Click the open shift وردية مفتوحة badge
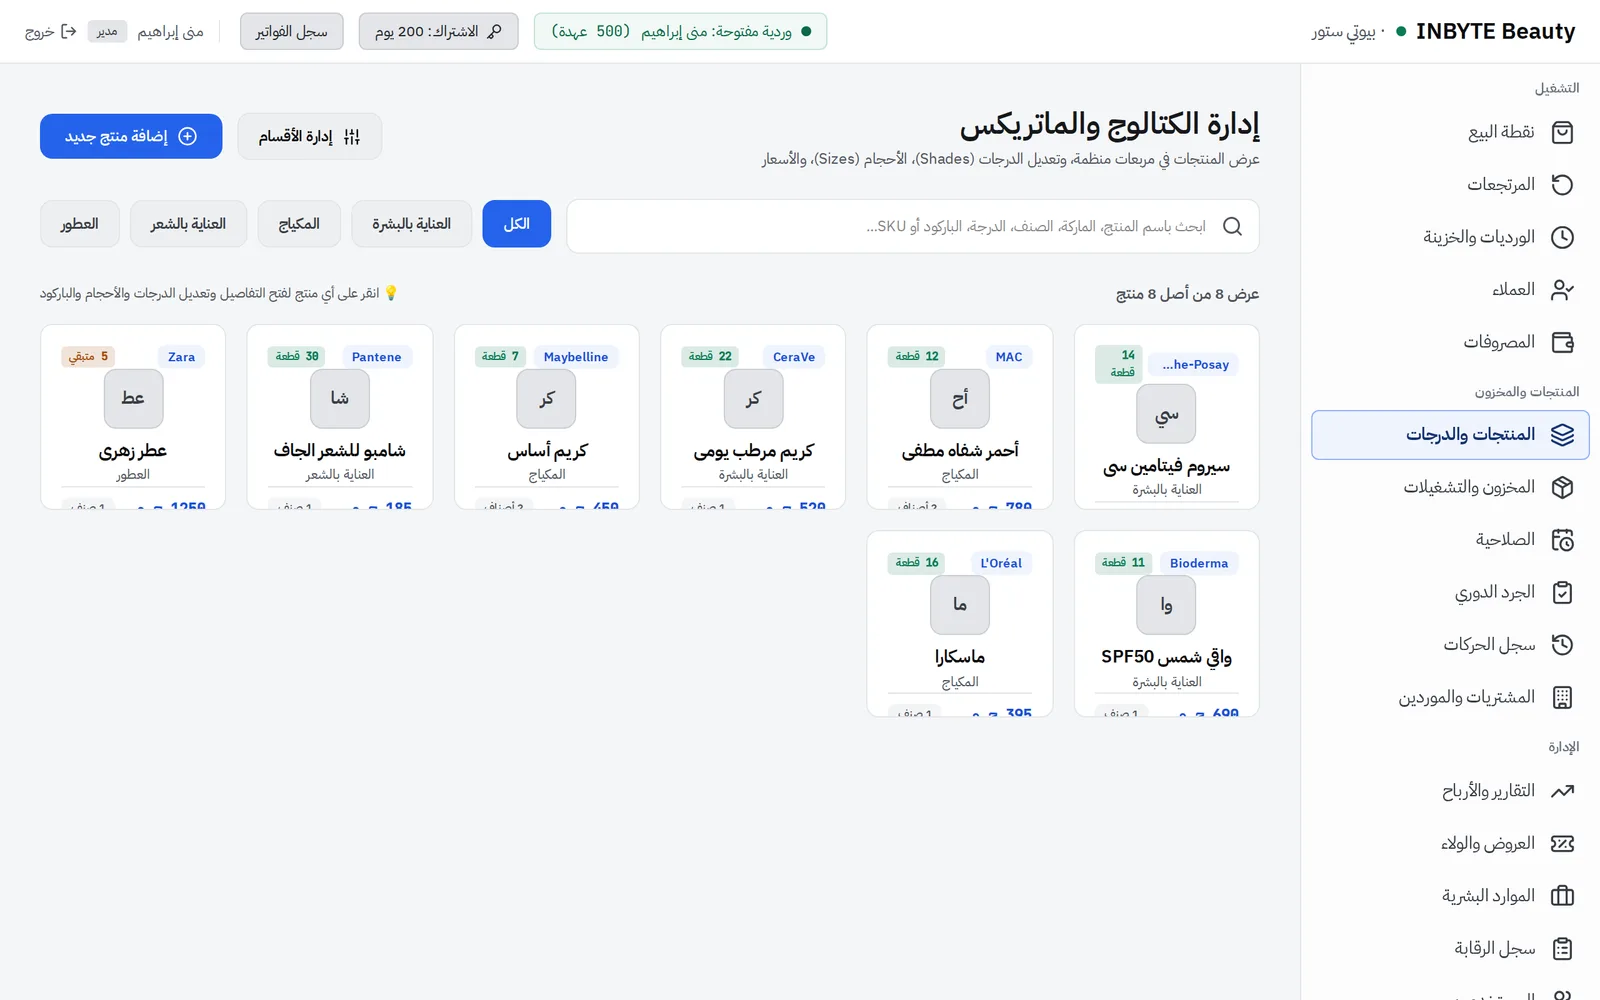Screen dimensions: 1600x1000 tap(680, 31)
